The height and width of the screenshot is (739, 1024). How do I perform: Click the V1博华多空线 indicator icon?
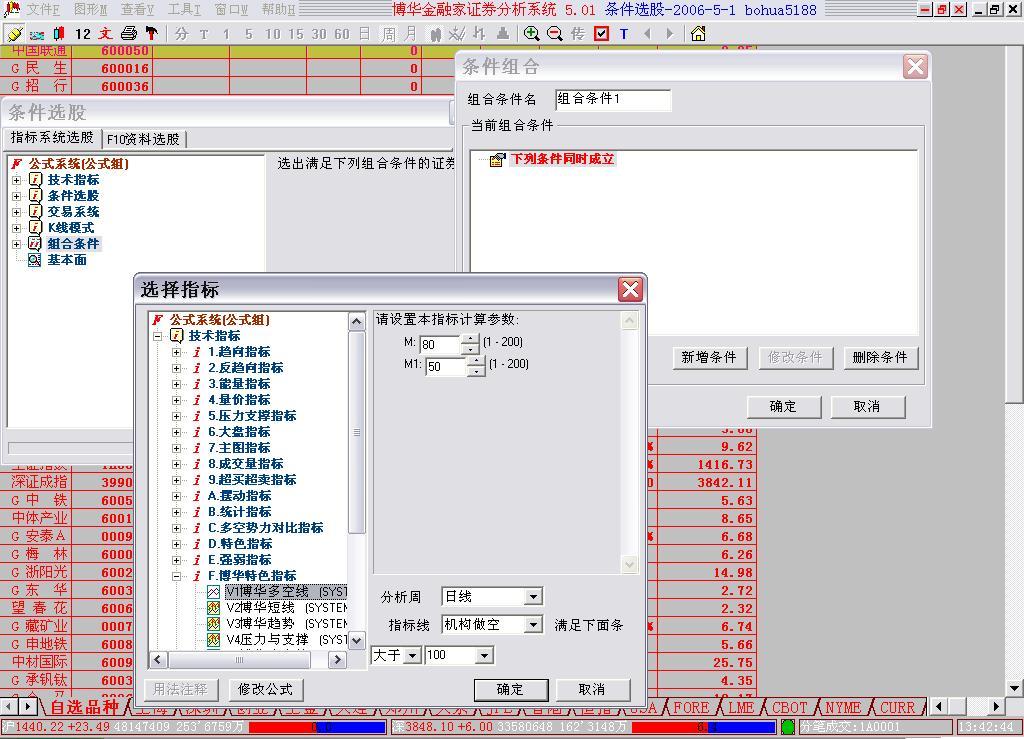214,592
